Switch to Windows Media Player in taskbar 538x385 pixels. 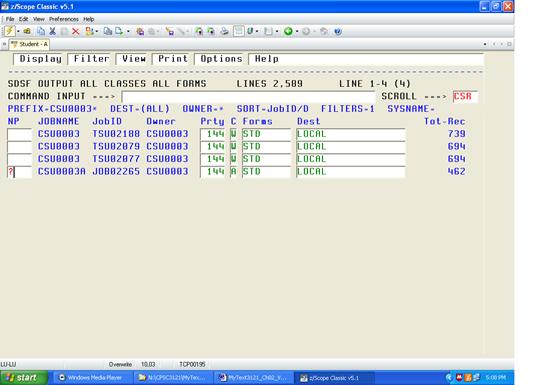[x=92, y=378]
